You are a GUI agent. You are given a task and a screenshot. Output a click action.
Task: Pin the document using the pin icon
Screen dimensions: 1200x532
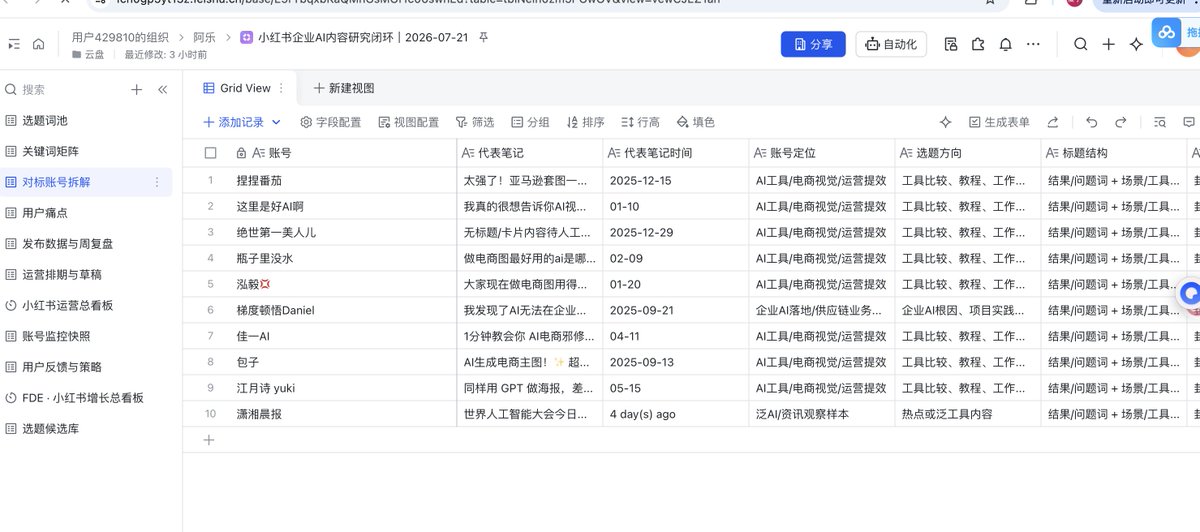484,38
